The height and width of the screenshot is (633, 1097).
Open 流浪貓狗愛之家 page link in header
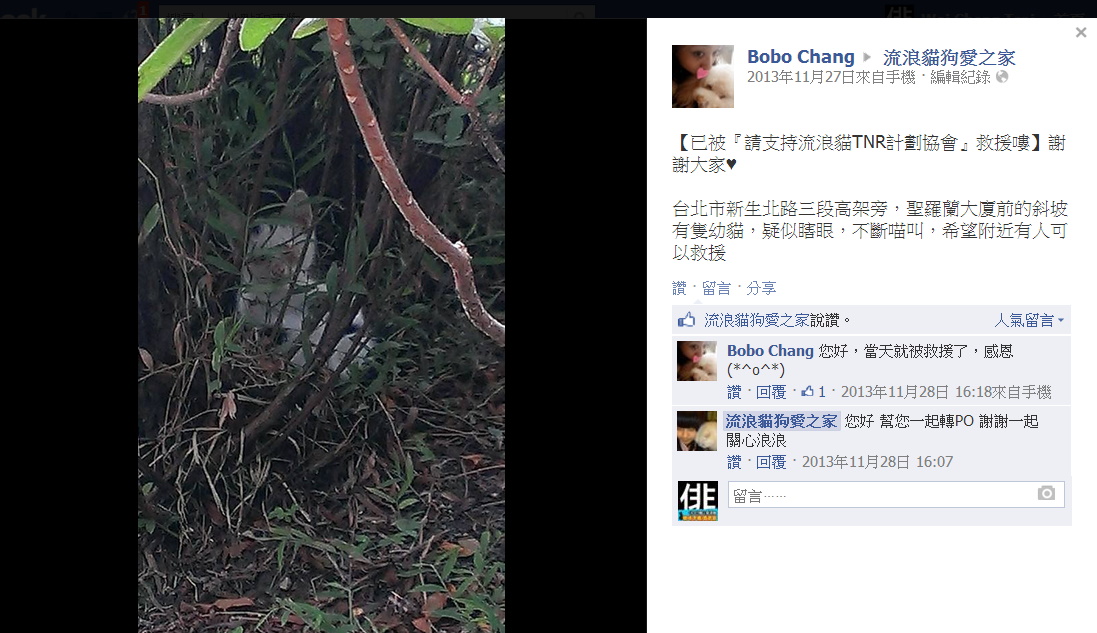(x=949, y=57)
